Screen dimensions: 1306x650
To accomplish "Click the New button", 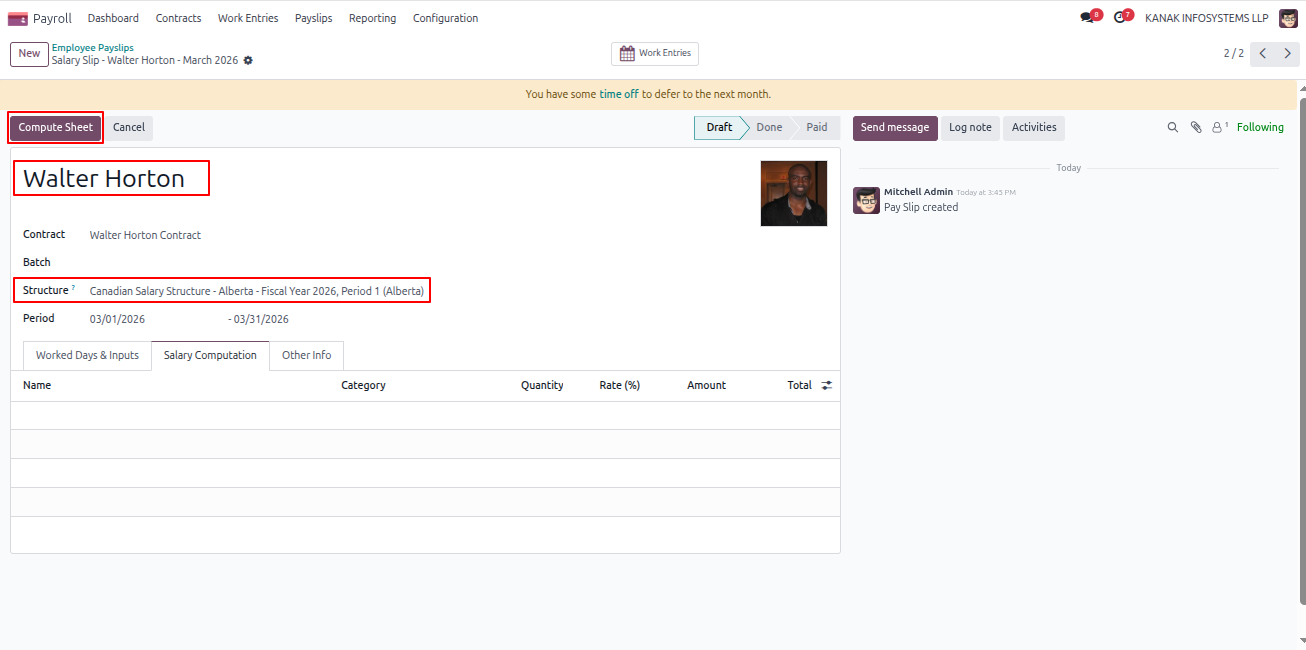I will (29, 54).
